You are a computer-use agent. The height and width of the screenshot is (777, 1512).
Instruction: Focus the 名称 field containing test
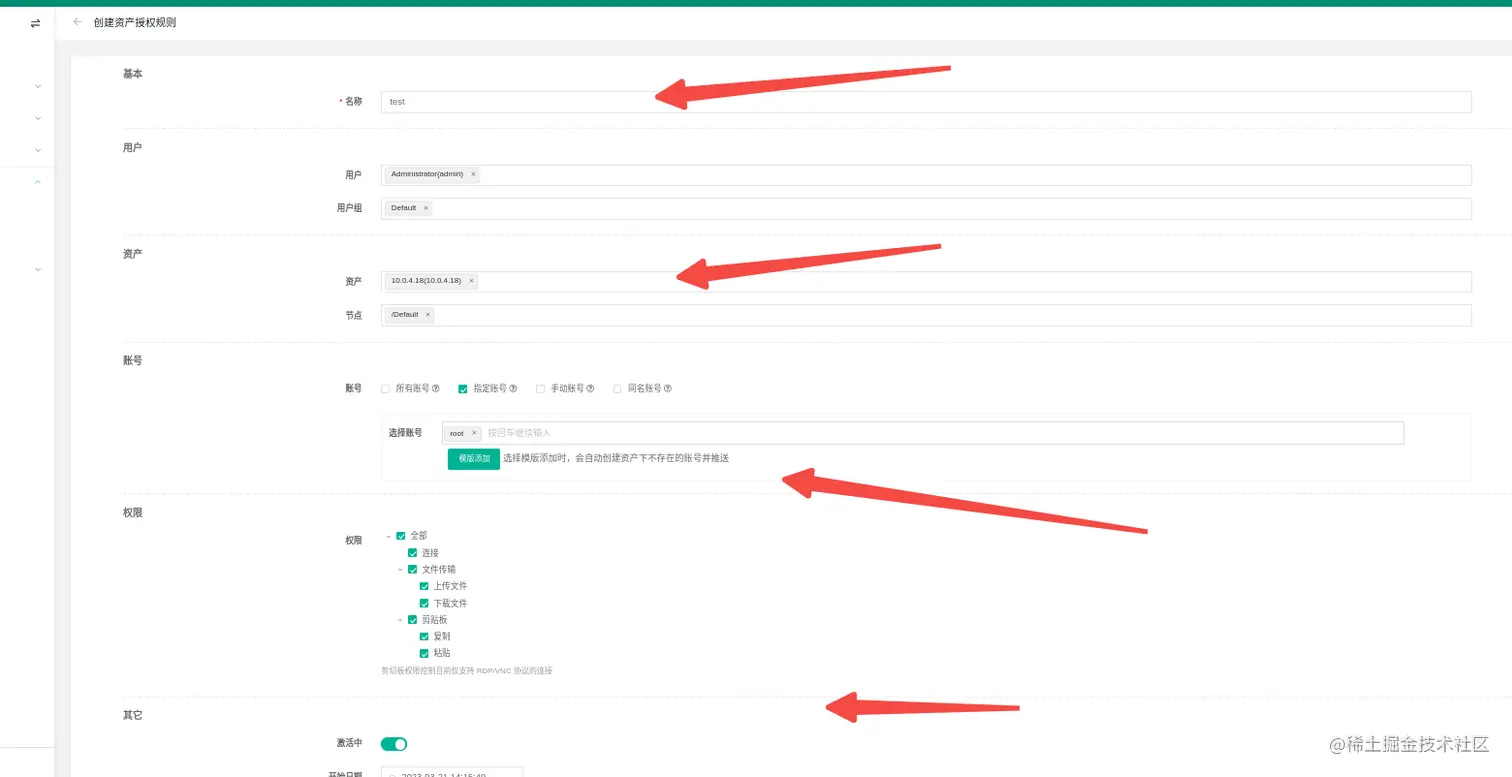pyautogui.click(x=926, y=102)
